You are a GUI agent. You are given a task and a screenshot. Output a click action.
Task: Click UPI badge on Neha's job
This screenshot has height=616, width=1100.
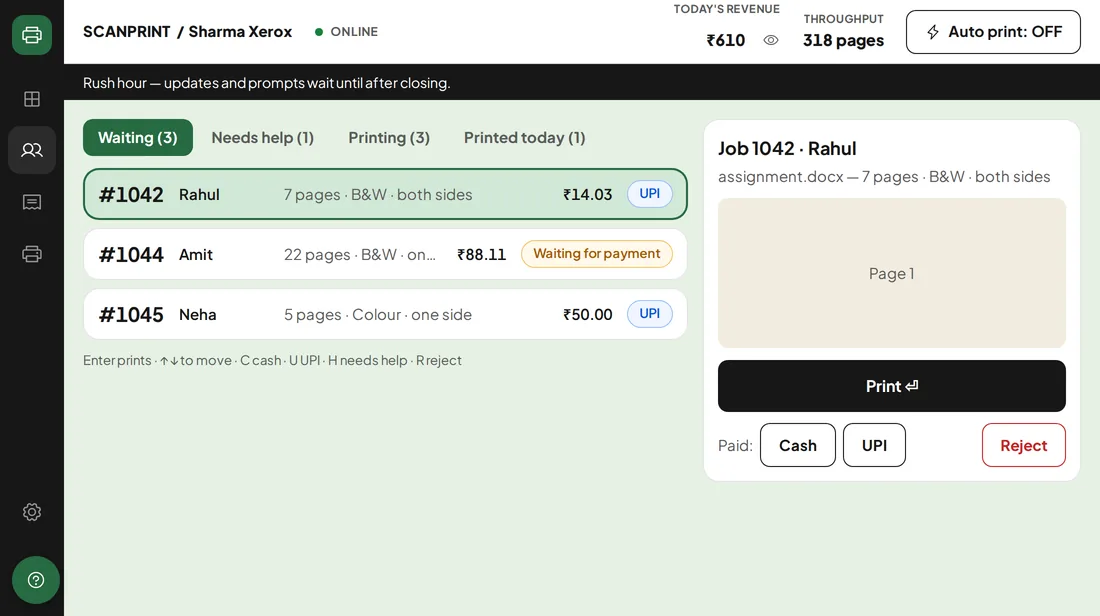649,314
